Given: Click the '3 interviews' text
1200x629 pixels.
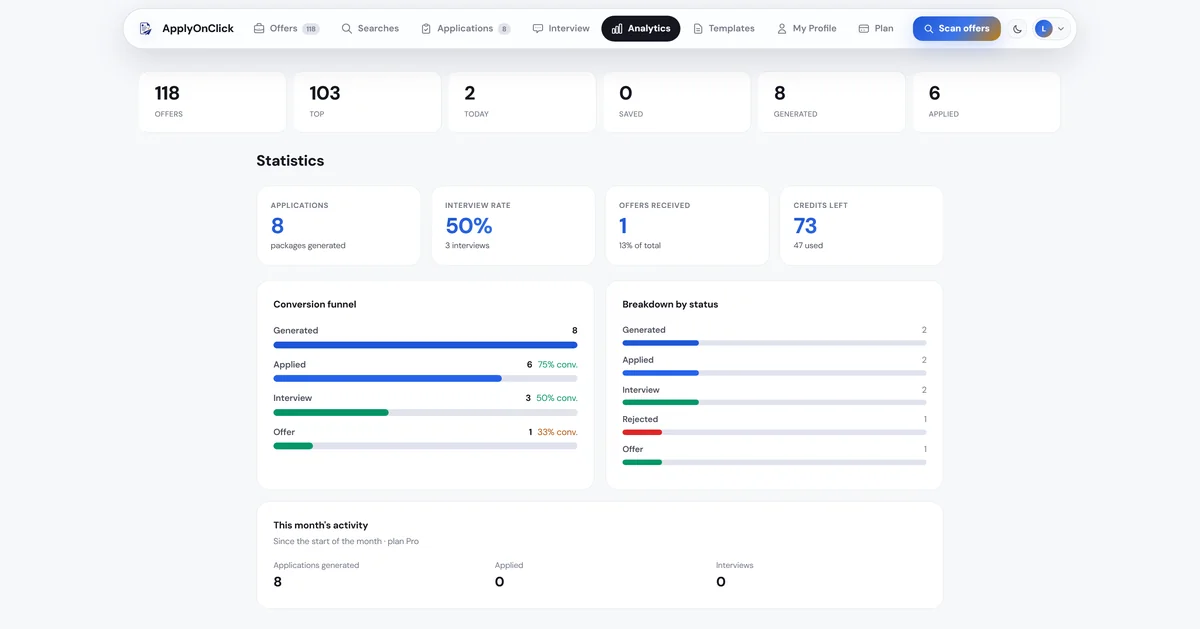Looking at the screenshot, I should 467,246.
